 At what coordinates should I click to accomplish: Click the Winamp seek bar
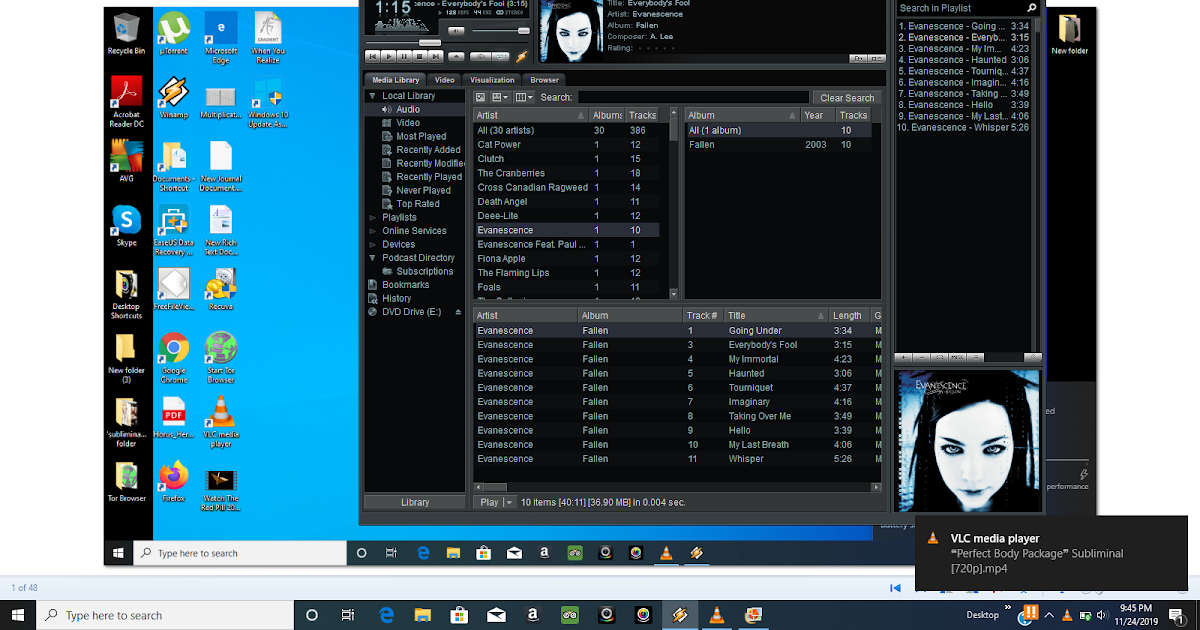click(447, 43)
